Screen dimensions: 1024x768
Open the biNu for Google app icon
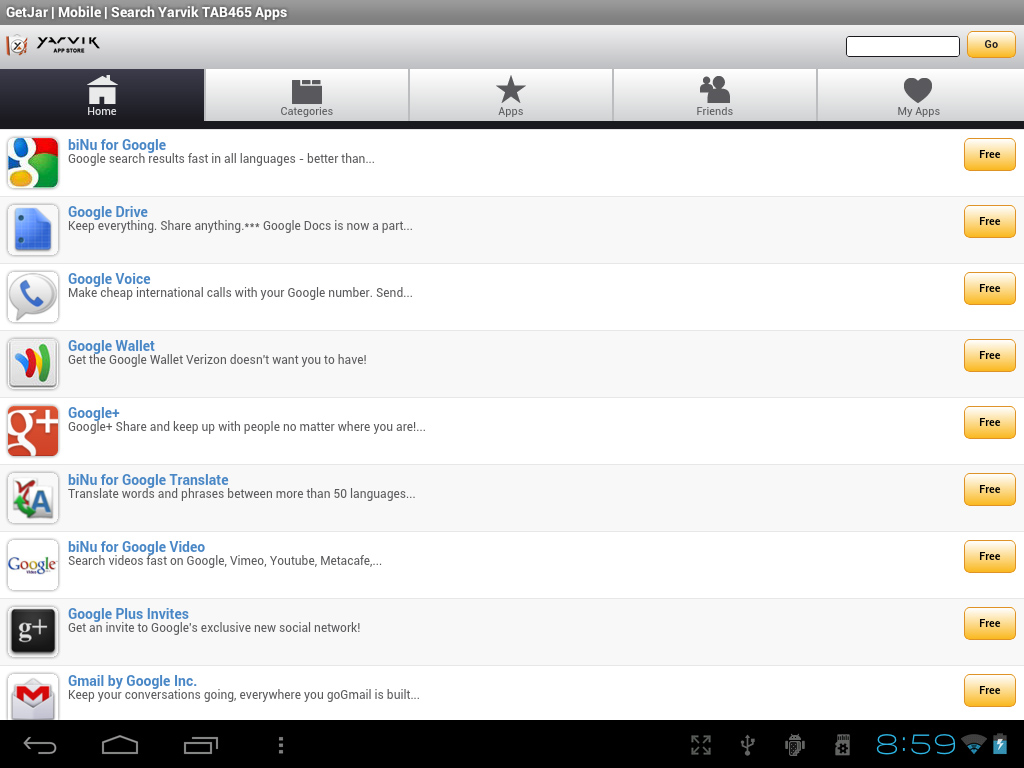point(33,163)
